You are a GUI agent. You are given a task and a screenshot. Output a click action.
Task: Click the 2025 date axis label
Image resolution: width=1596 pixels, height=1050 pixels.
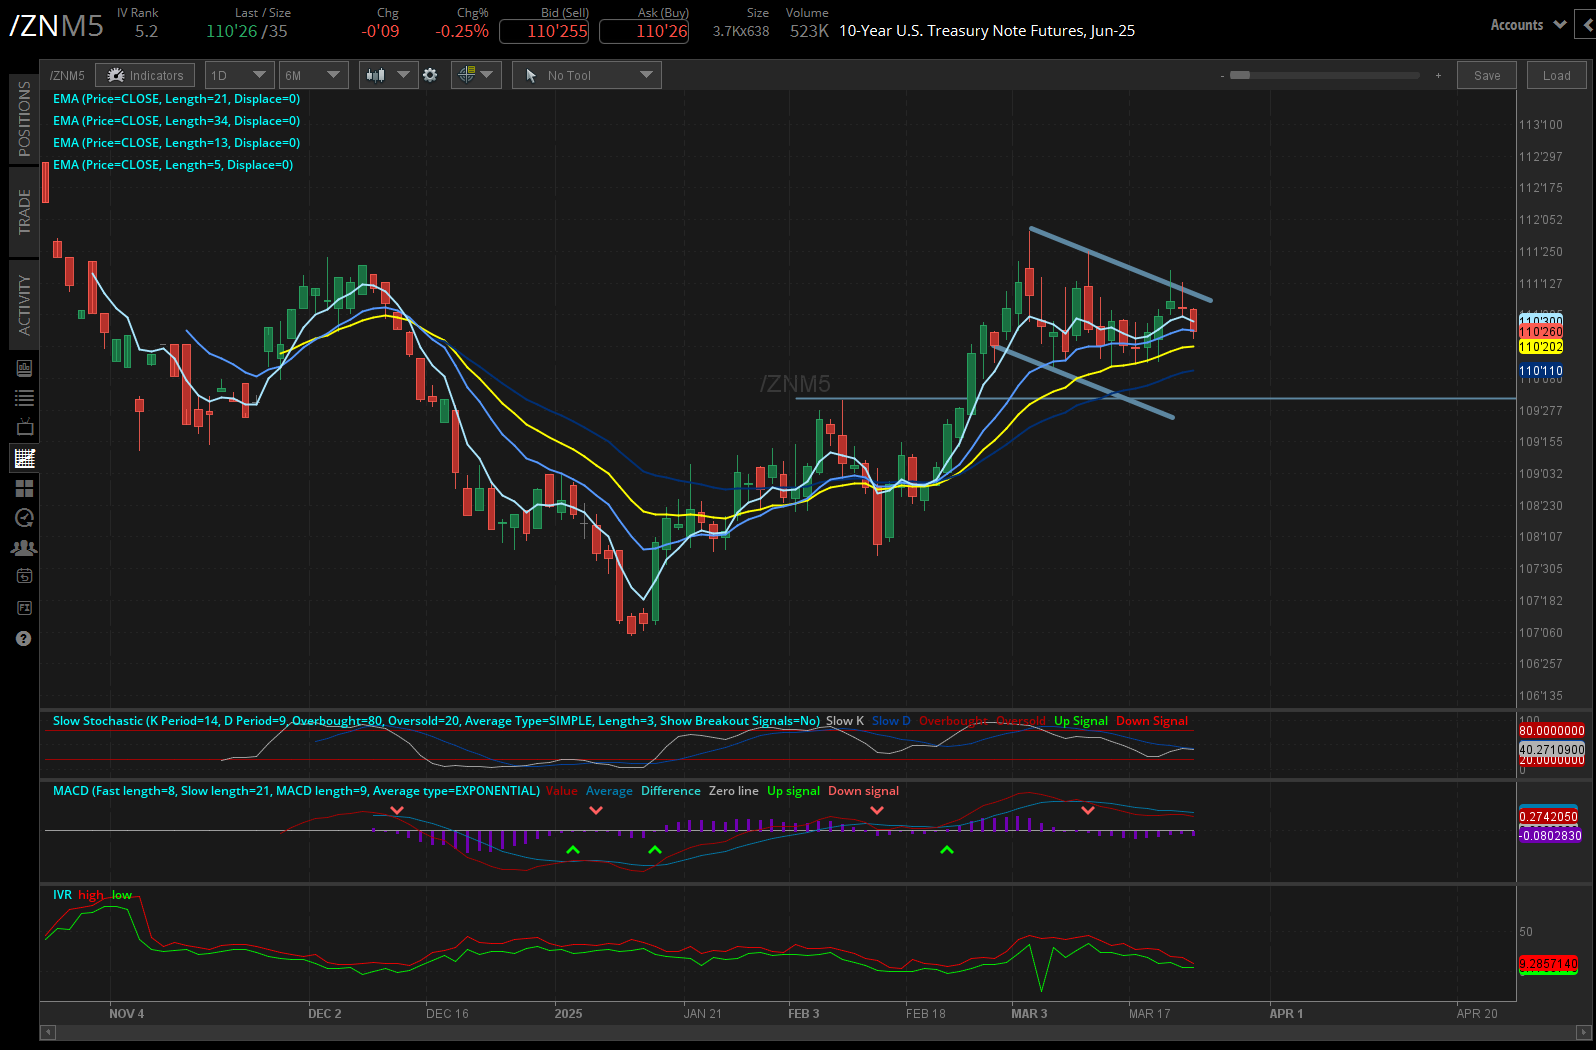coord(568,1014)
